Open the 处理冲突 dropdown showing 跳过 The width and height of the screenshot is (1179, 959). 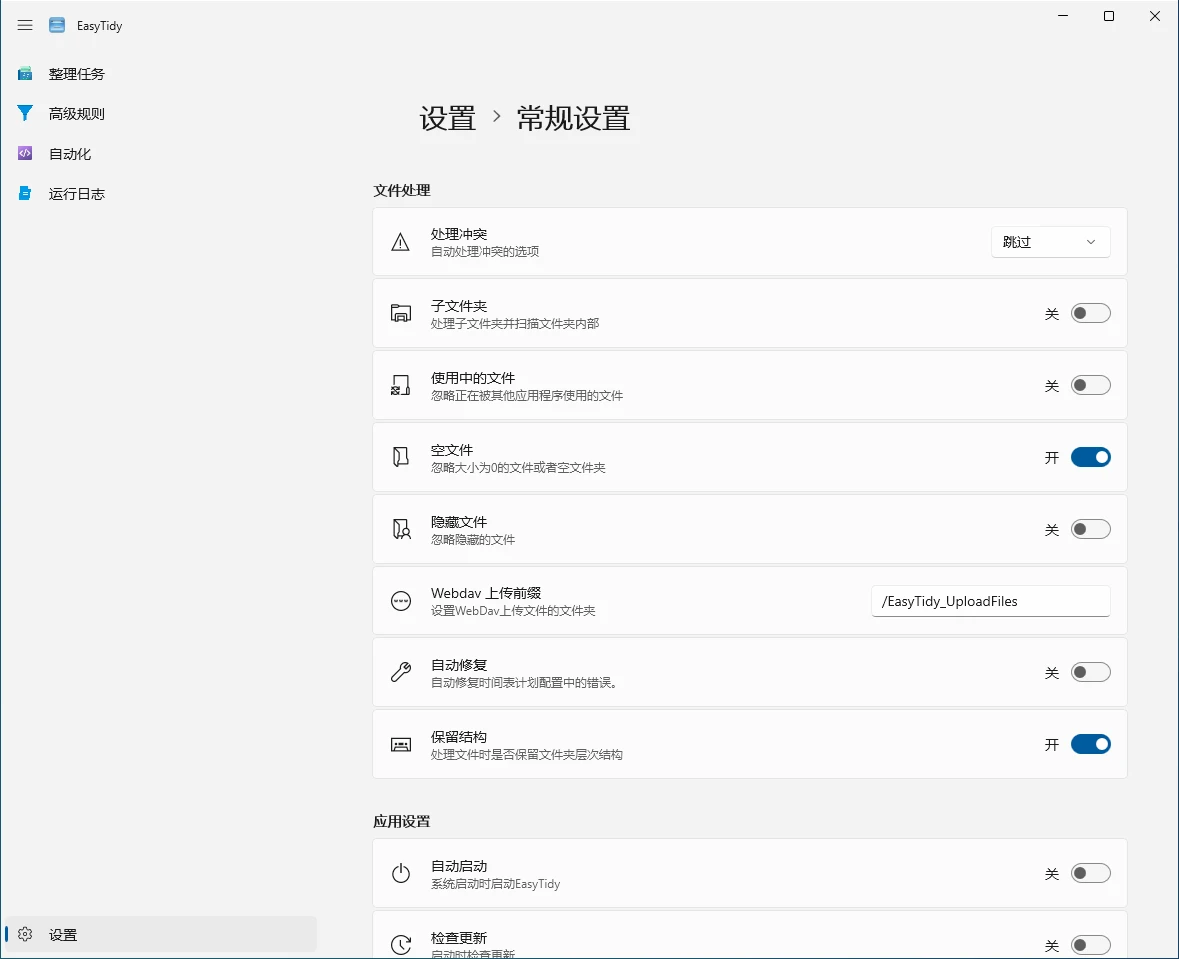click(x=1050, y=242)
